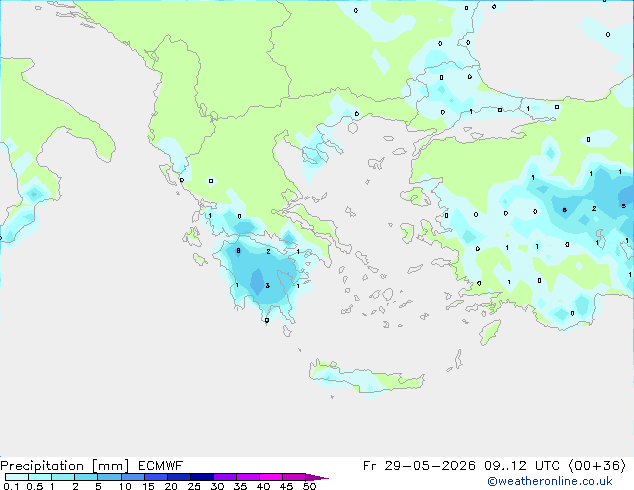Pick the 10–15 mm legend swatch
The height and width of the screenshot is (490, 634).
tap(133, 477)
